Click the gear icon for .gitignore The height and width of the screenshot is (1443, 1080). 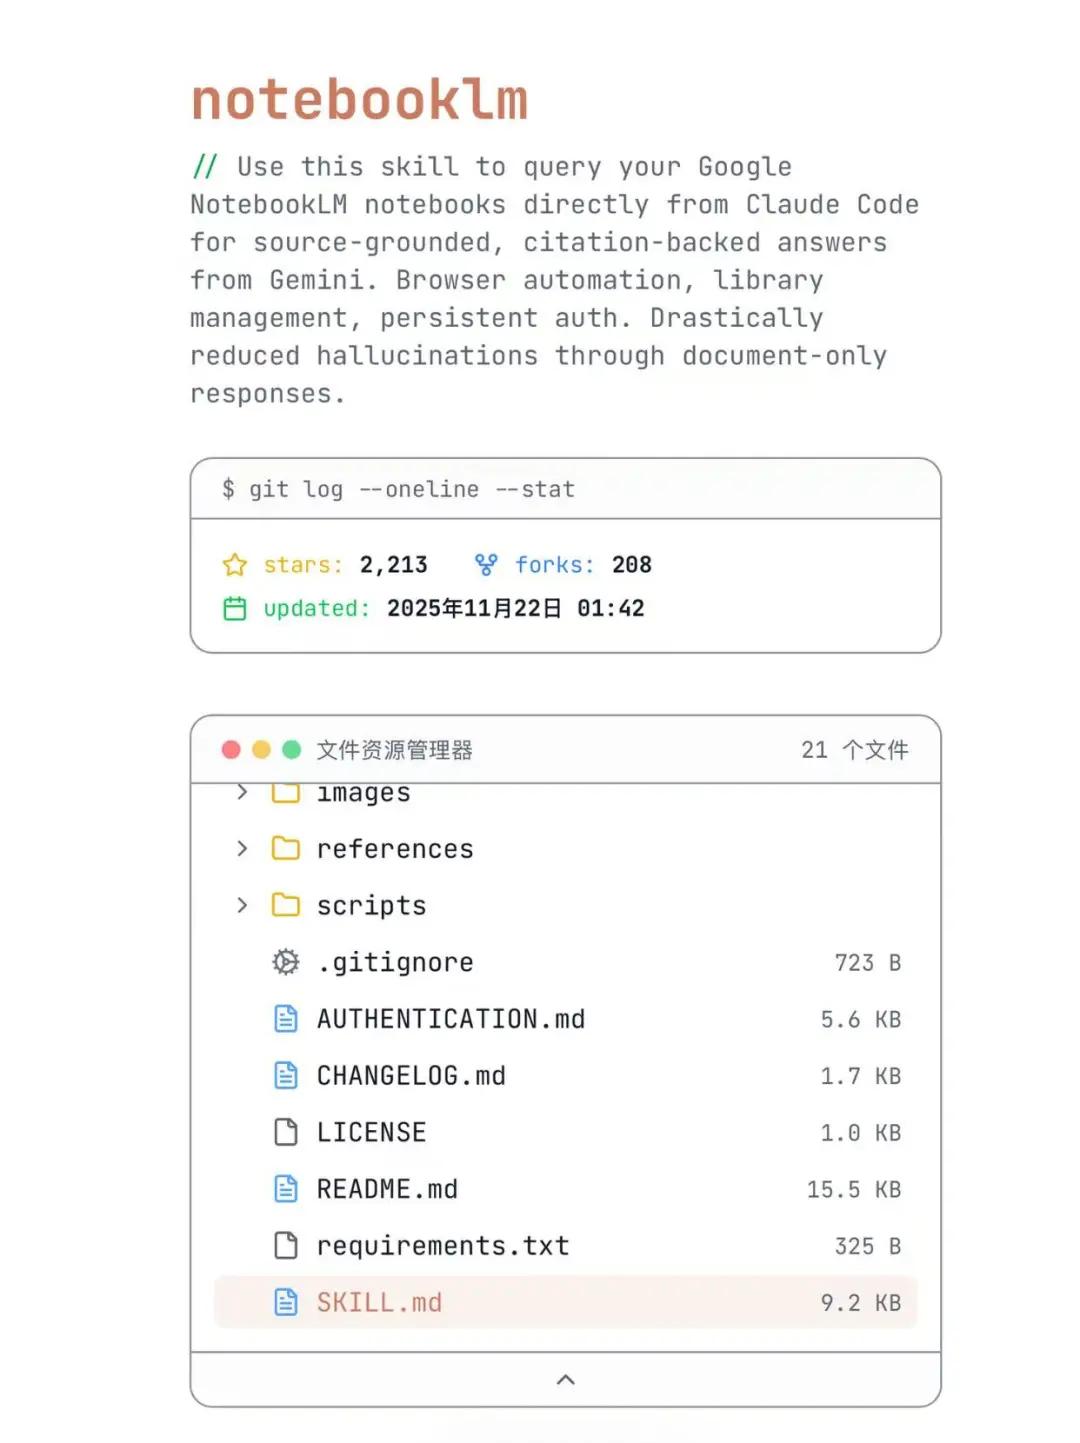[286, 962]
